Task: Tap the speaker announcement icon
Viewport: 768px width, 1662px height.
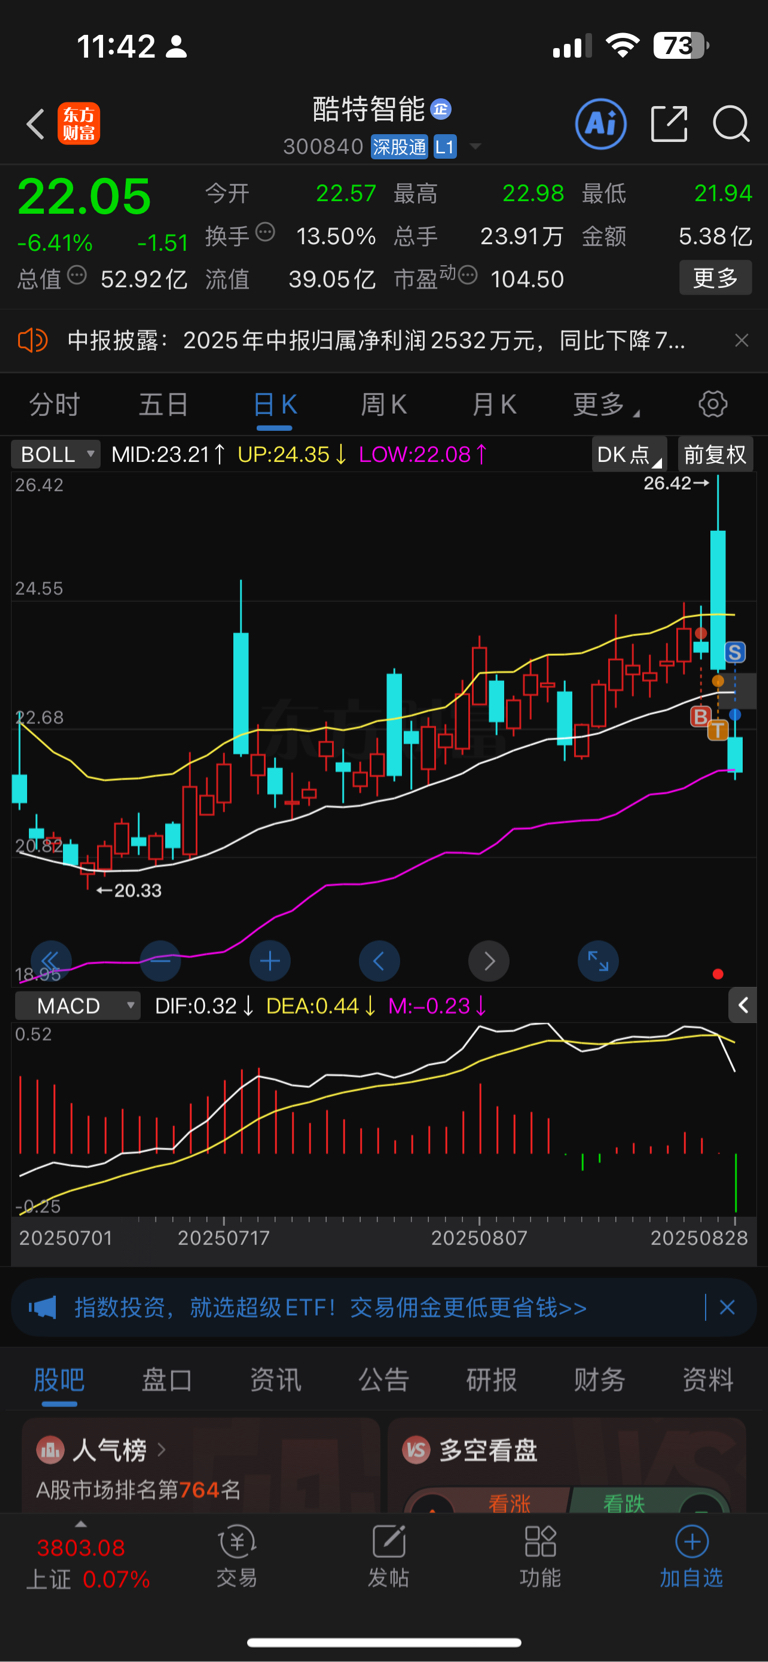Action: 33,341
